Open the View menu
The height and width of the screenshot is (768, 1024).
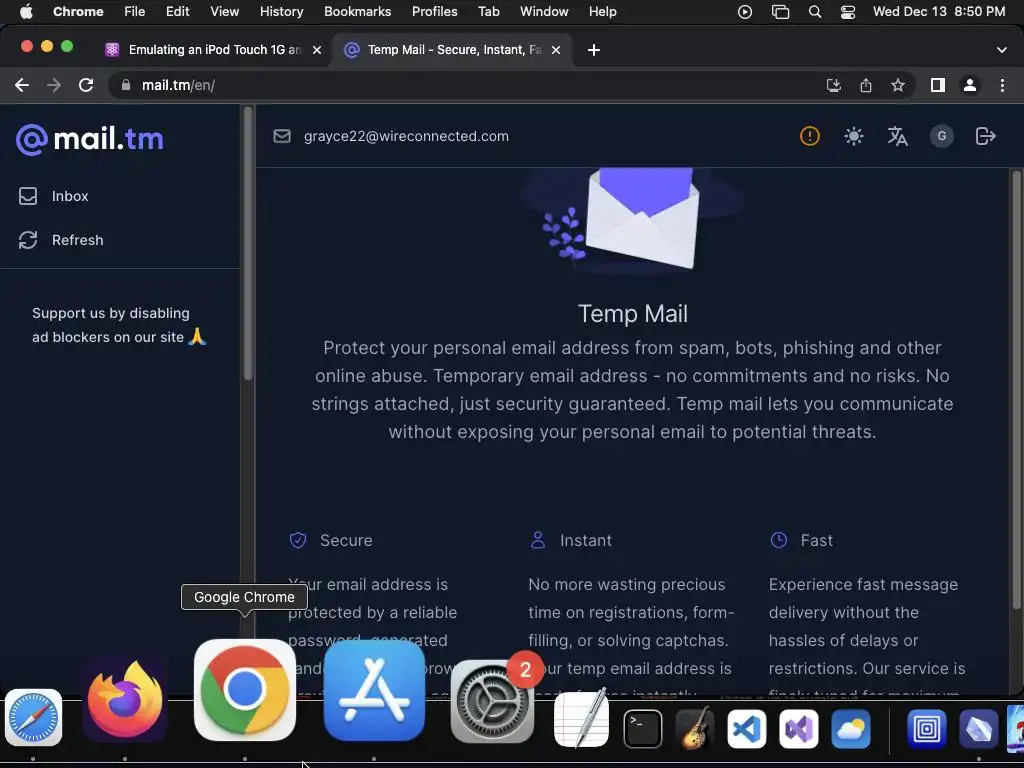pyautogui.click(x=225, y=11)
